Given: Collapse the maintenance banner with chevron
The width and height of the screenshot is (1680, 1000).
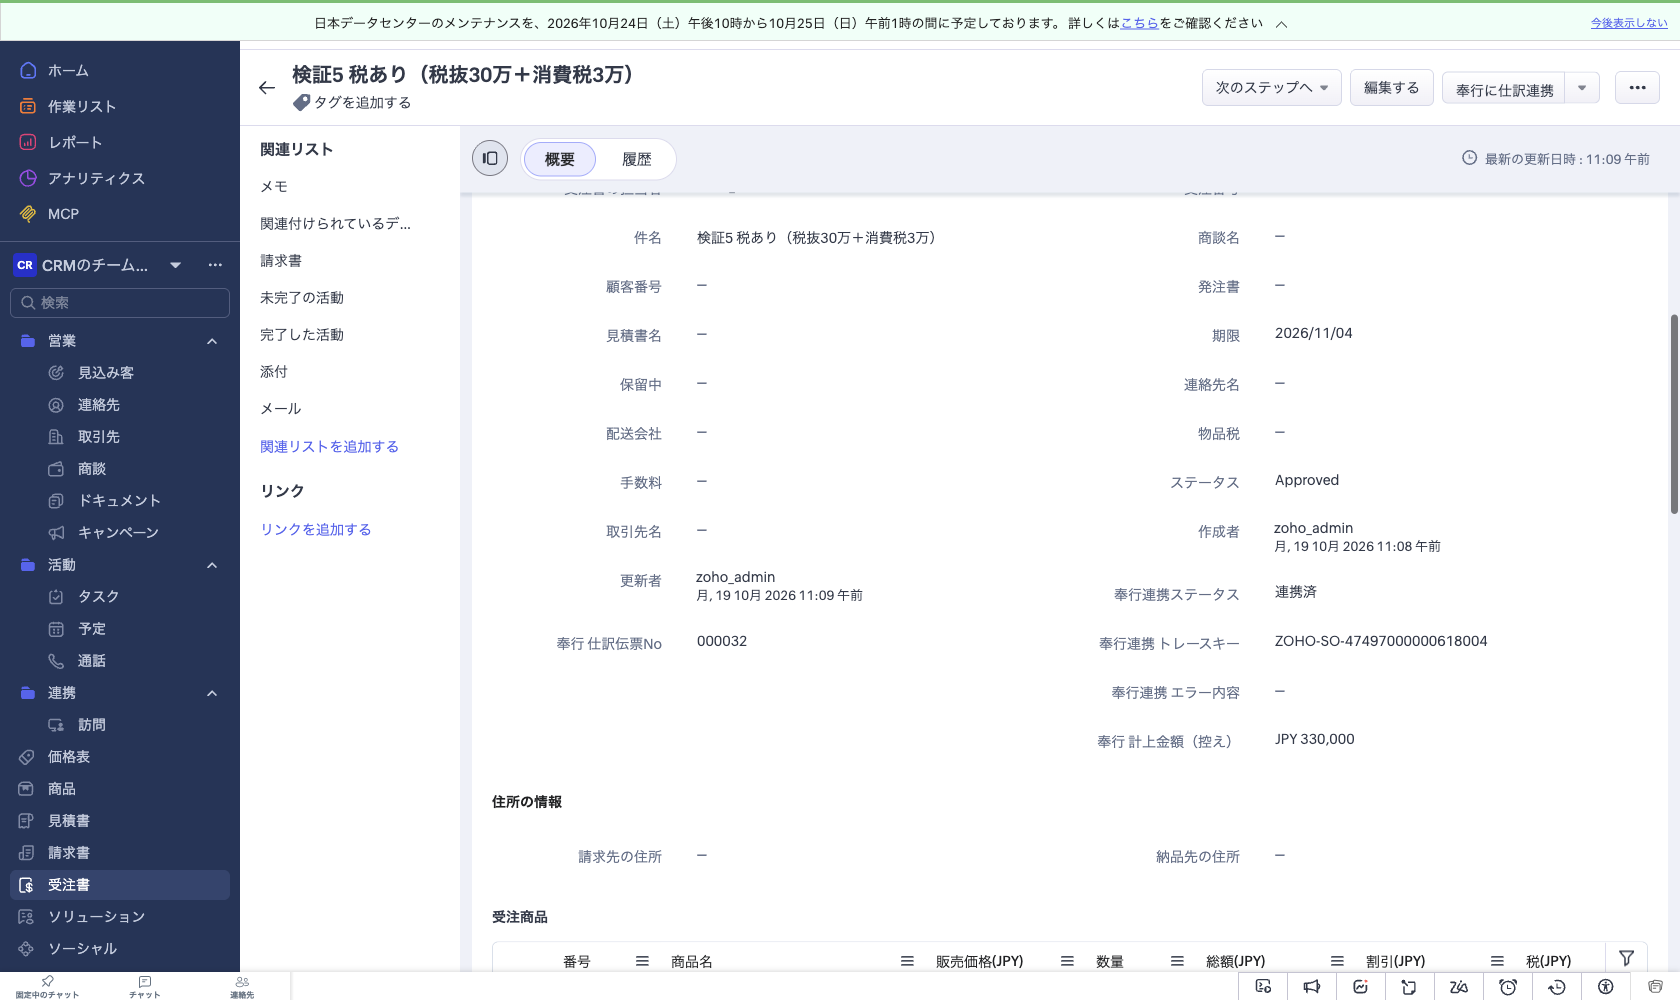Looking at the screenshot, I should (1281, 24).
